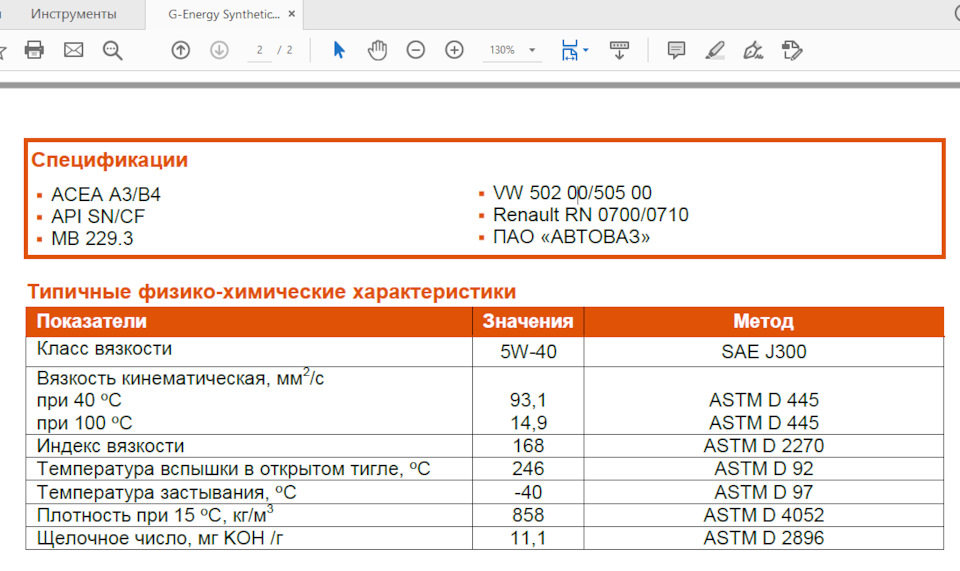The height and width of the screenshot is (571, 960).
Task: Click the Метод column header
Action: 763,321
